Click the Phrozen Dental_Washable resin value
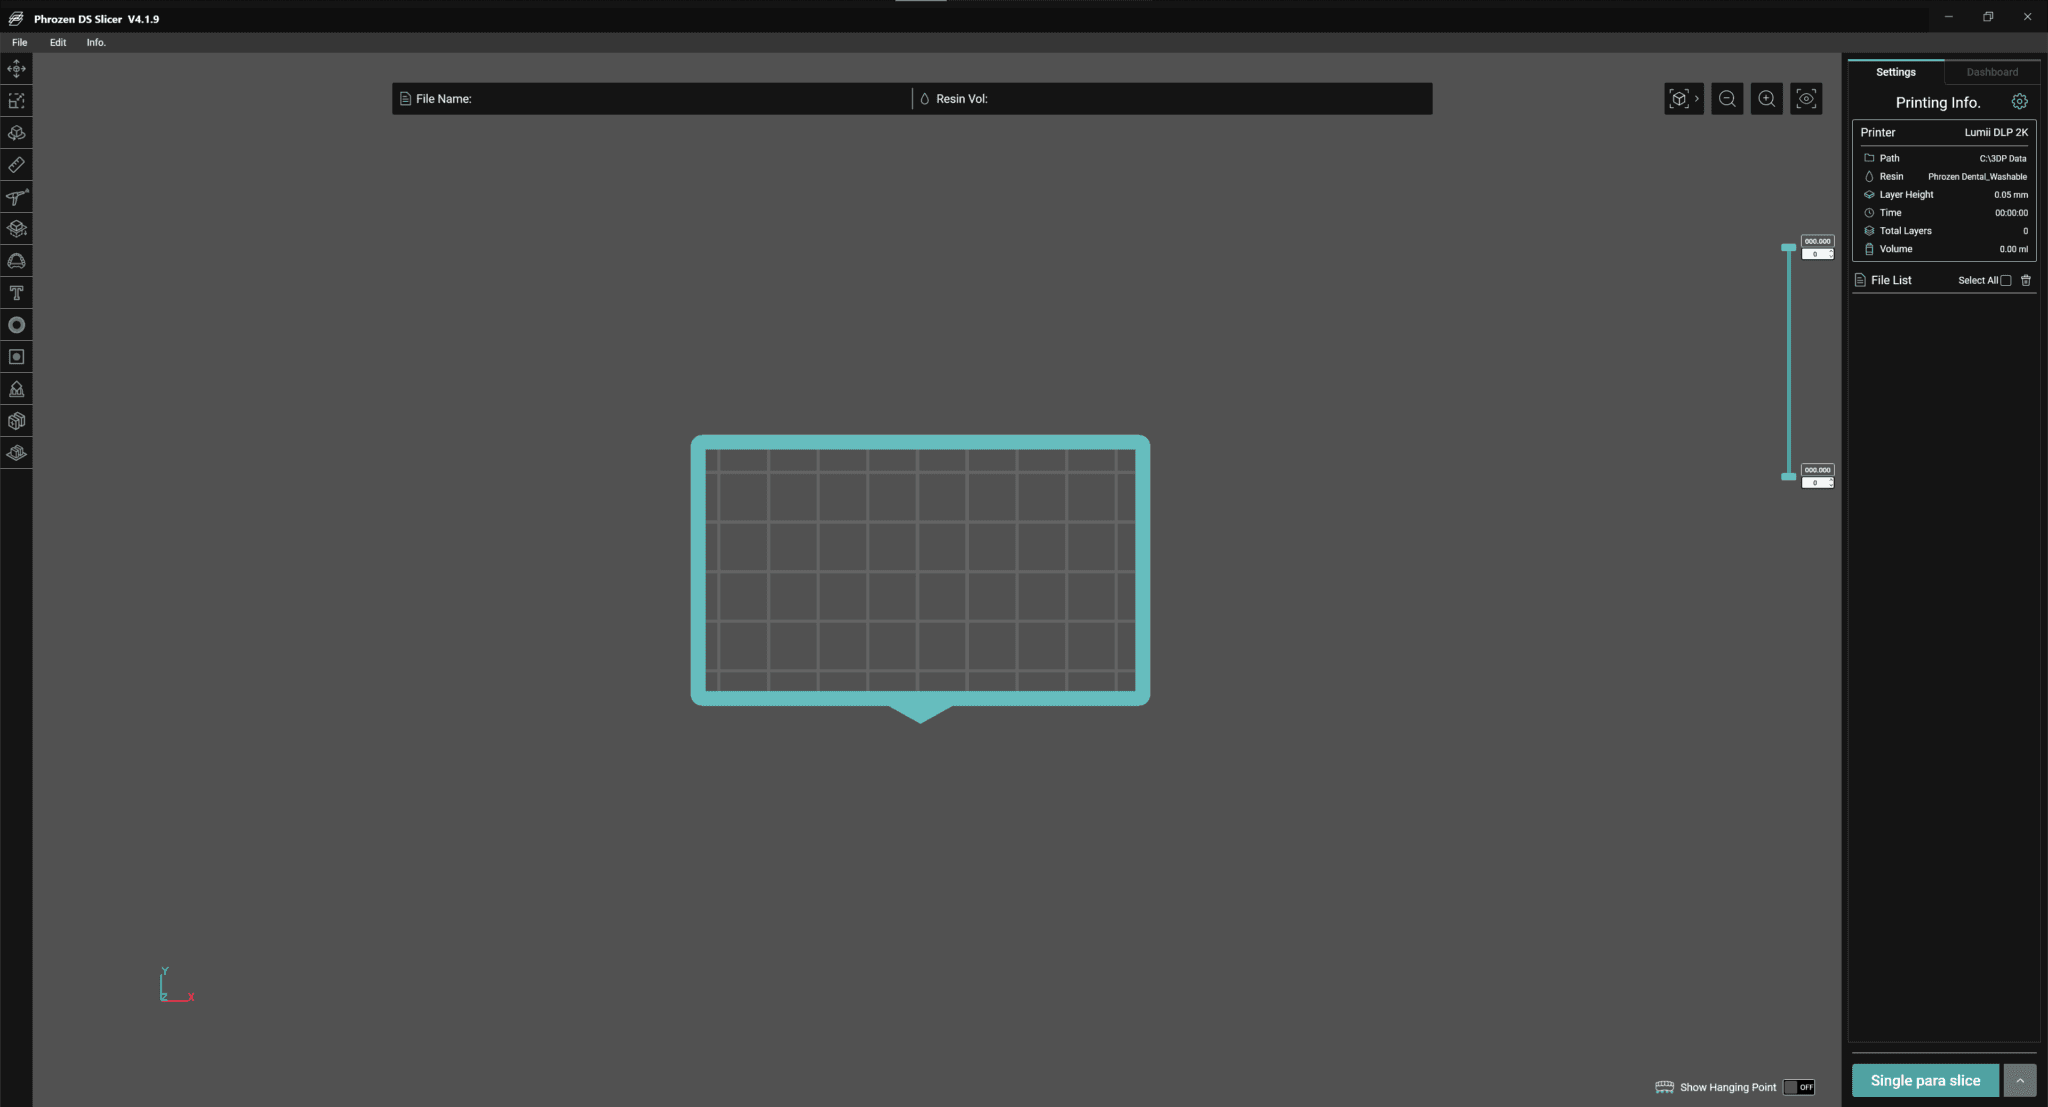The image size is (2048, 1107). click(x=1977, y=177)
